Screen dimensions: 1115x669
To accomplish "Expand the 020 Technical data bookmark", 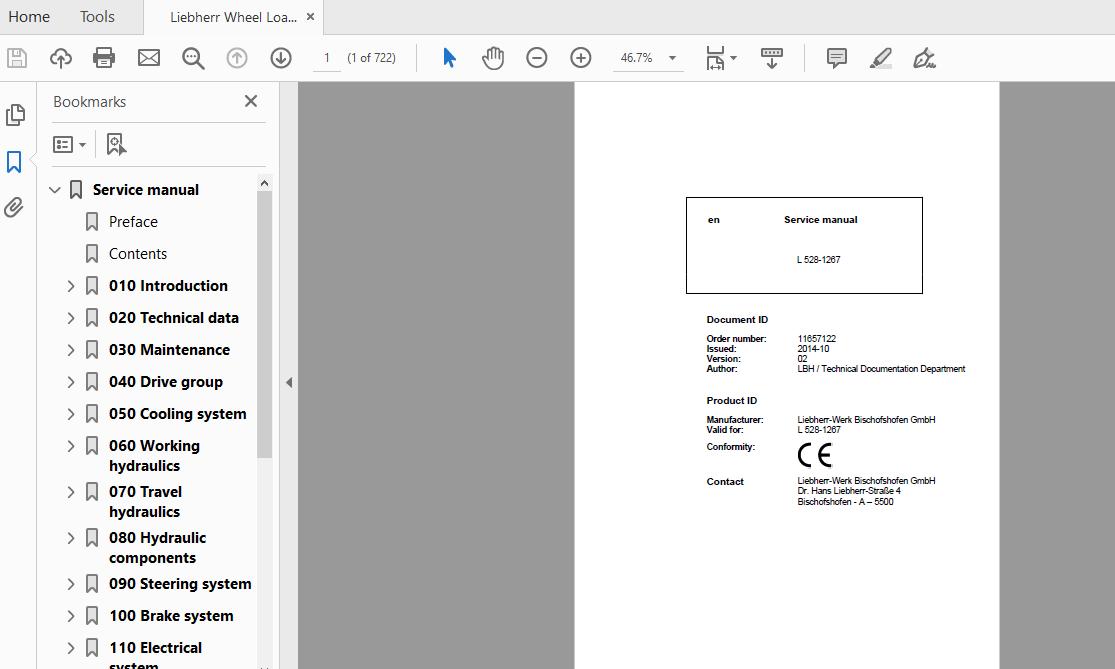I will click(x=70, y=318).
